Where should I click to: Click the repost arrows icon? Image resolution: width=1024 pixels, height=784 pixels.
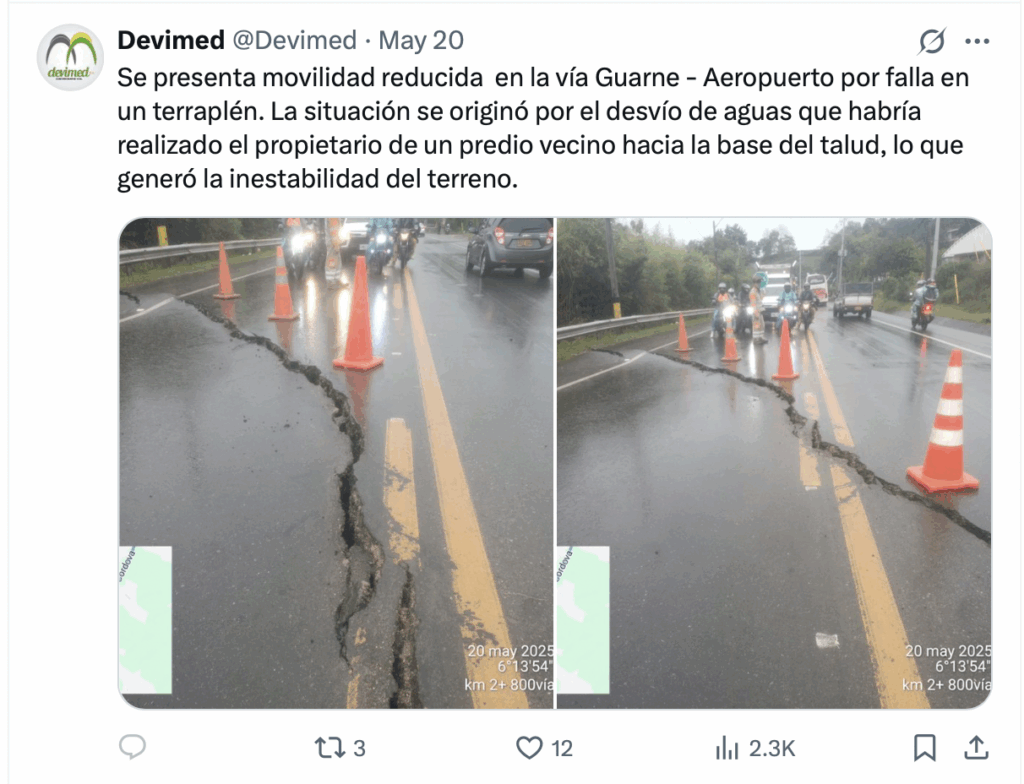[329, 747]
